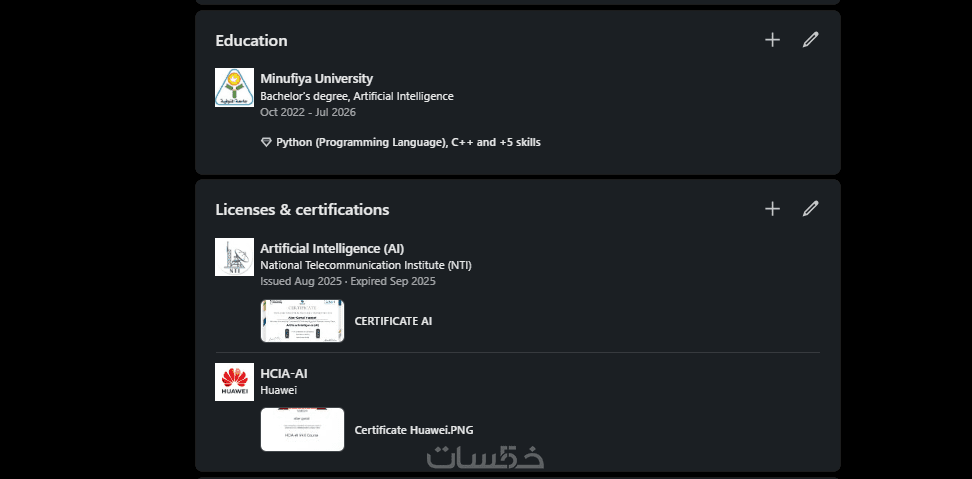Open the CERTIFICATE AI image thumbnail
This screenshot has width=972, height=479.
[302, 321]
